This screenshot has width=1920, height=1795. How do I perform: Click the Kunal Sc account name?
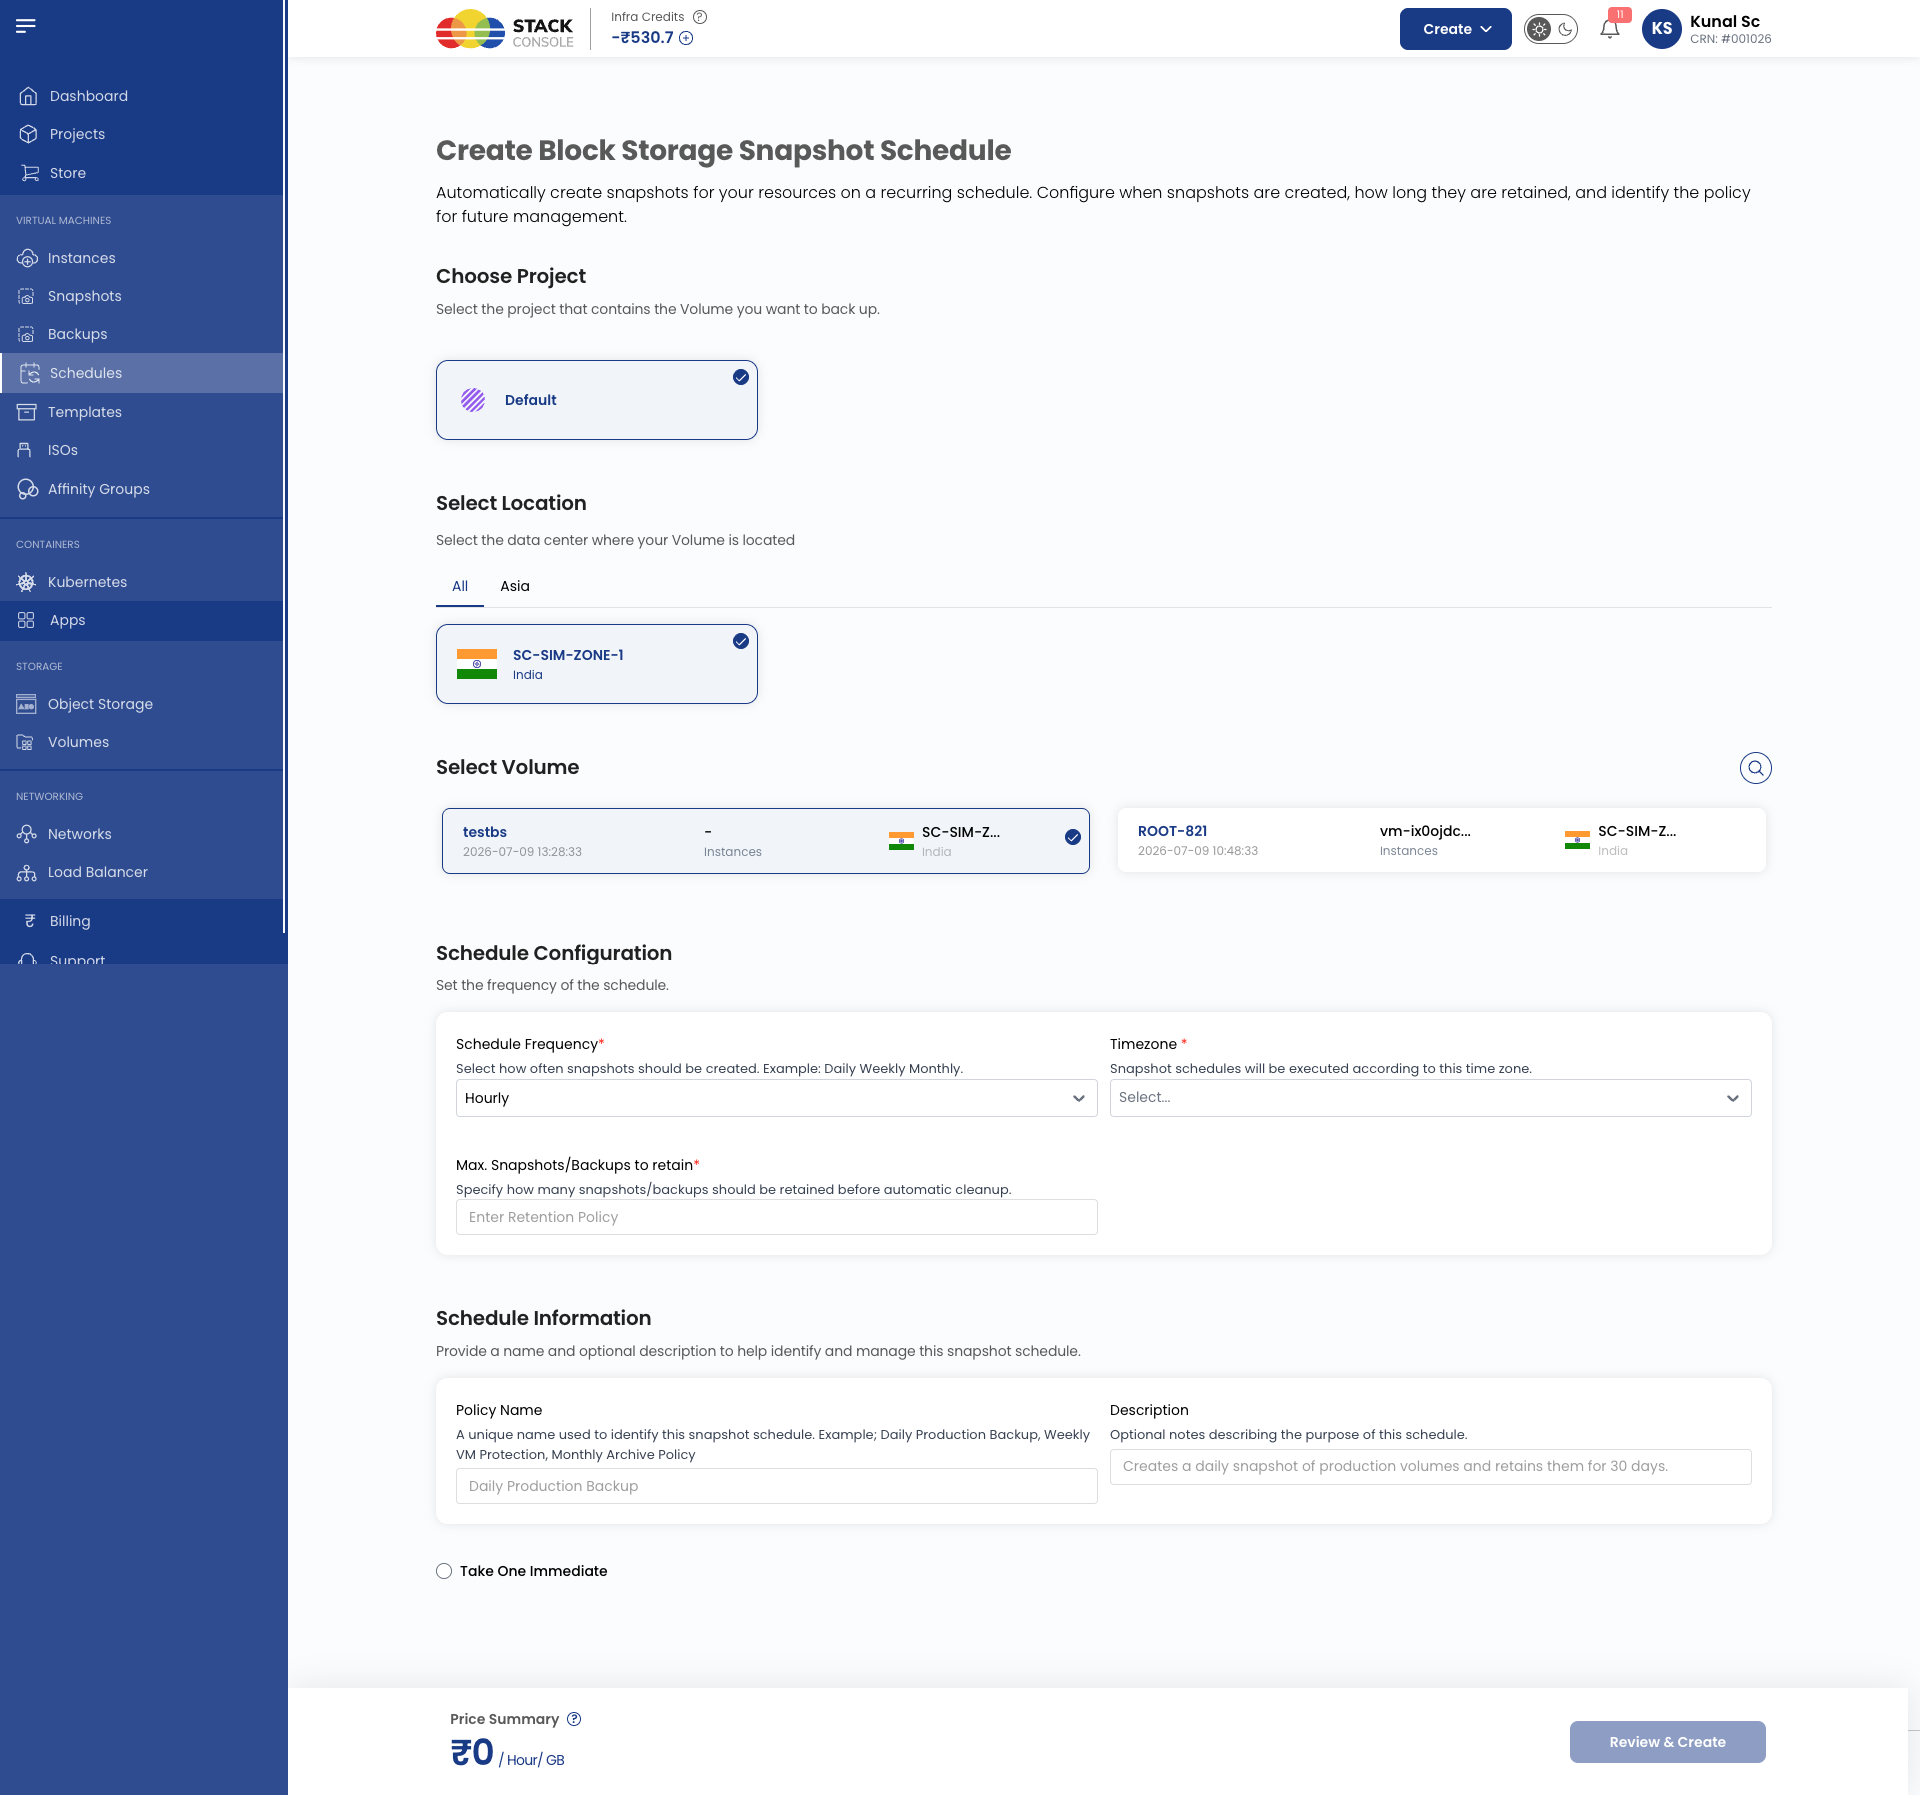point(1725,21)
